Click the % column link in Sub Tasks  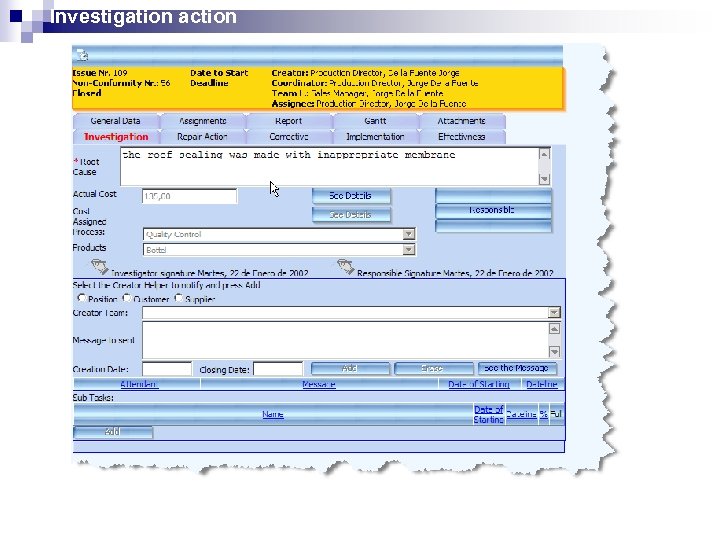544,414
